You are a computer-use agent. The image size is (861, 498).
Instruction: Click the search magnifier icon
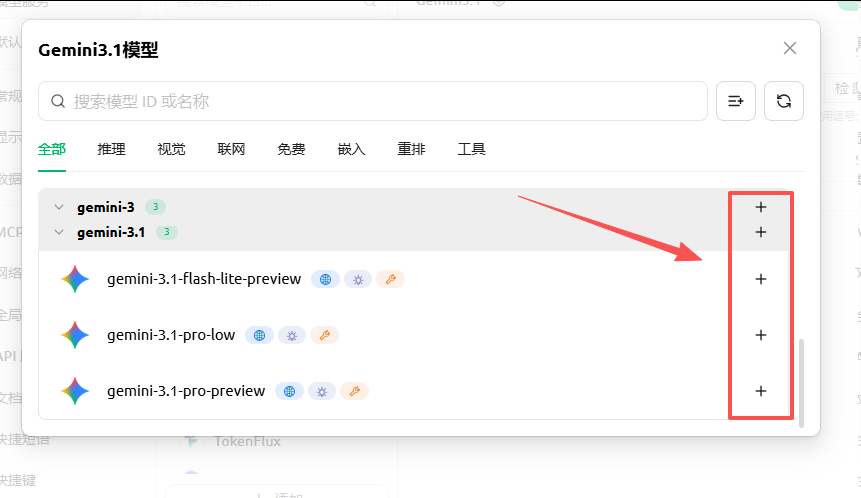click(58, 101)
